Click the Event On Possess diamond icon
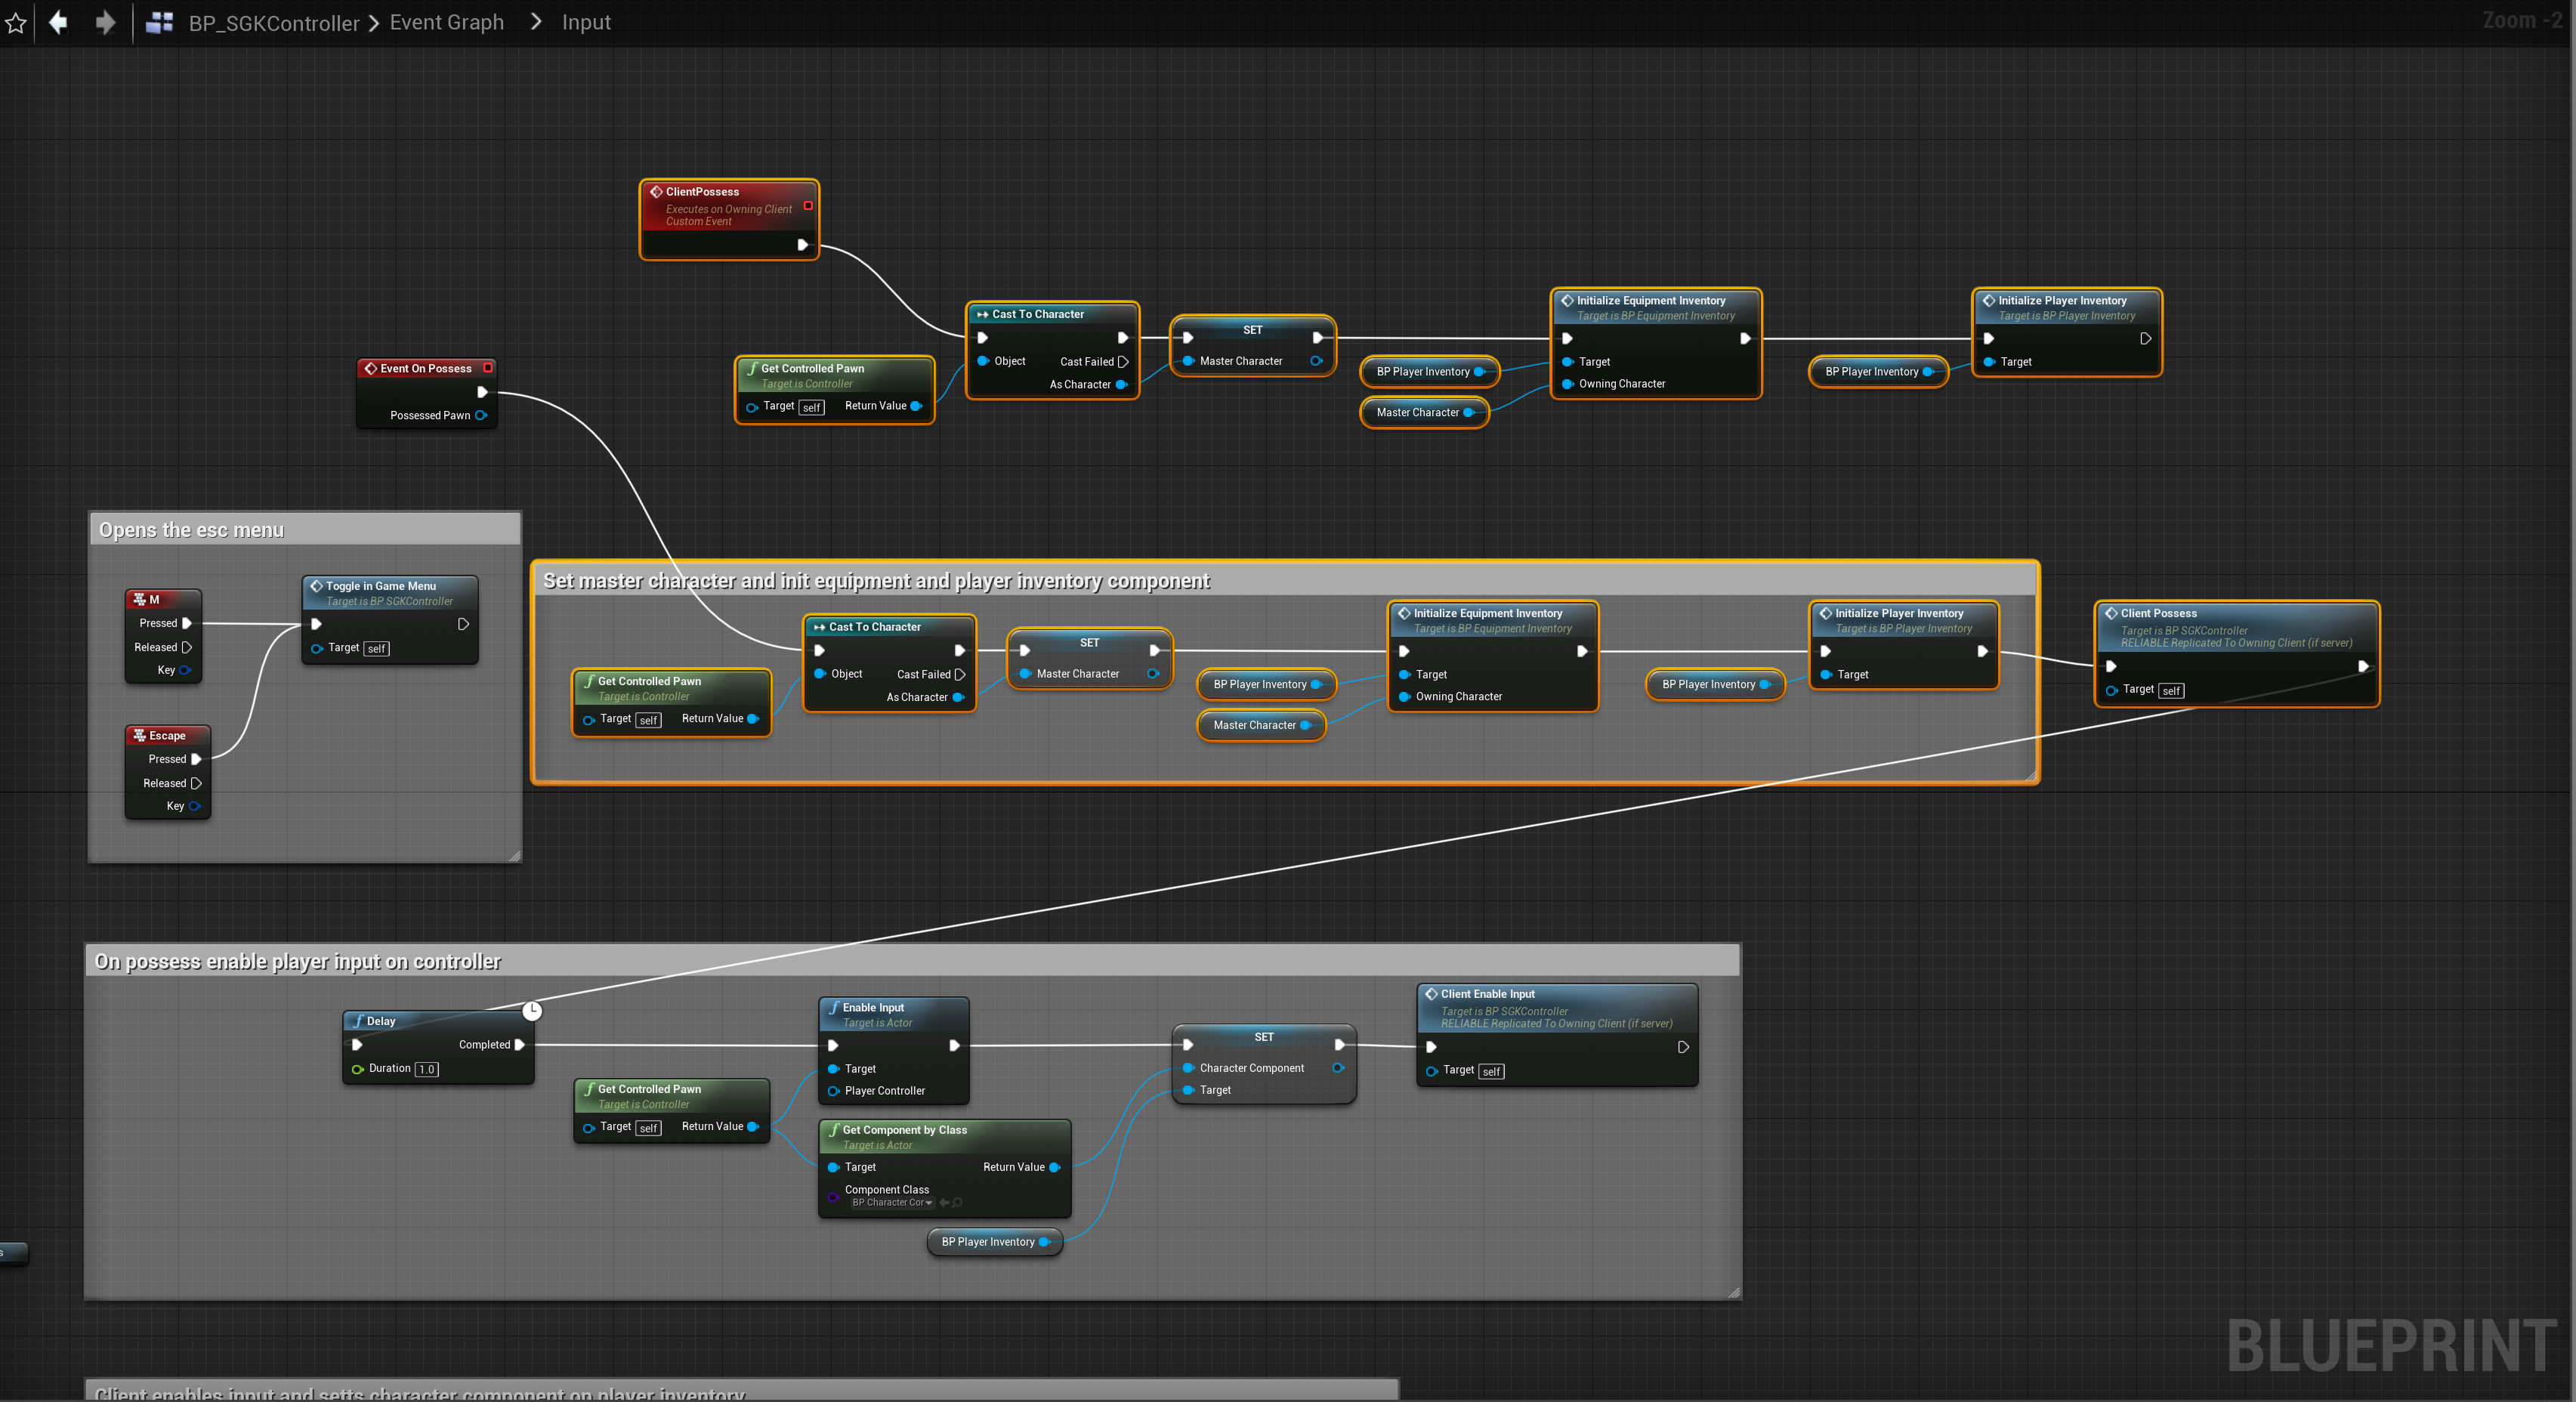This screenshot has height=1402, width=2576. (370, 368)
